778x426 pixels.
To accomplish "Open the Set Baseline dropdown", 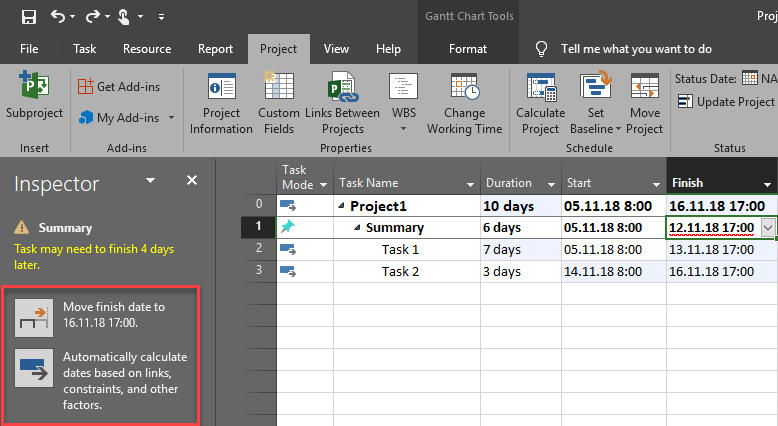I will [596, 103].
